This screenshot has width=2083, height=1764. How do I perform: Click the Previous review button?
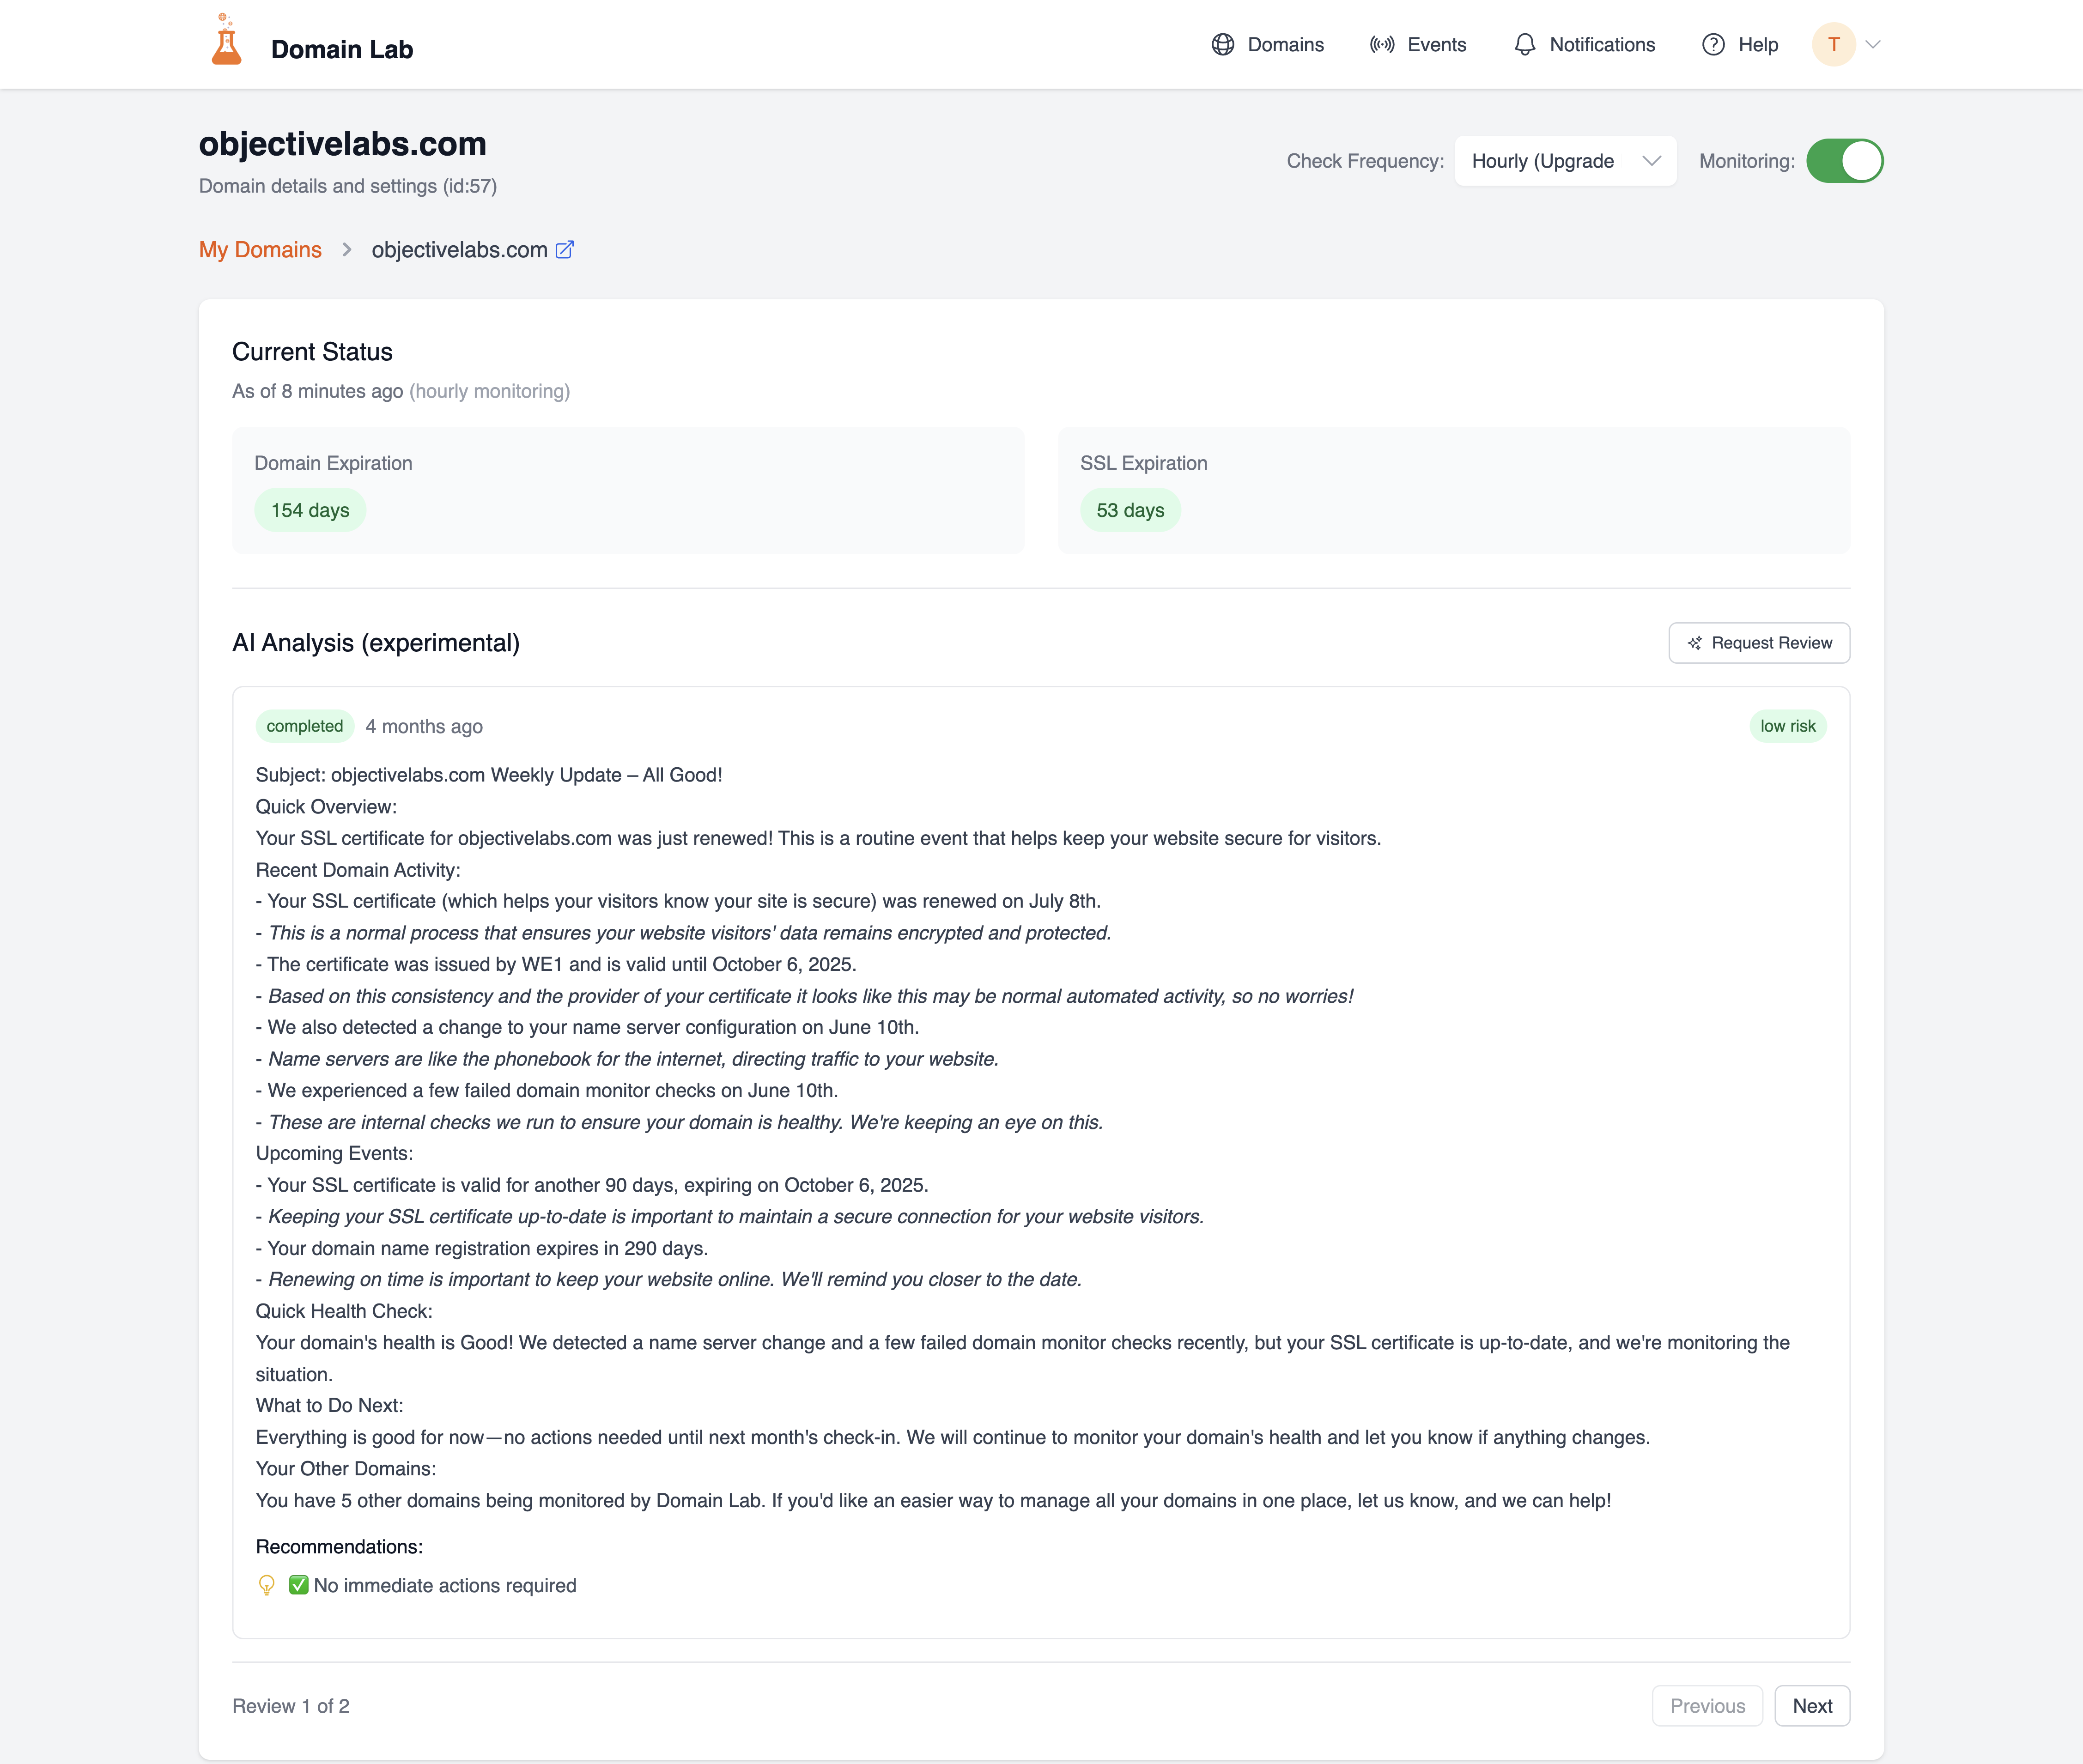[x=1707, y=1706]
